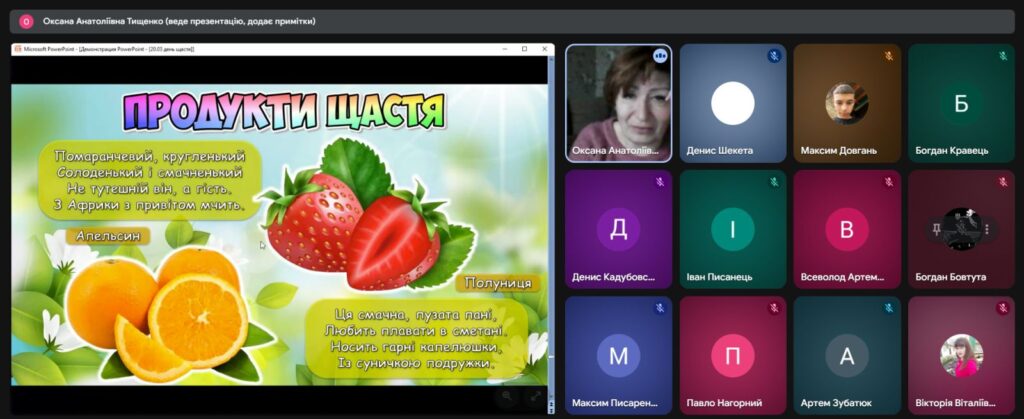Screen dimensions: 1024x419
Task: Click the muted mic icon on Богдан Кравець's tile
Action: 1001,56
